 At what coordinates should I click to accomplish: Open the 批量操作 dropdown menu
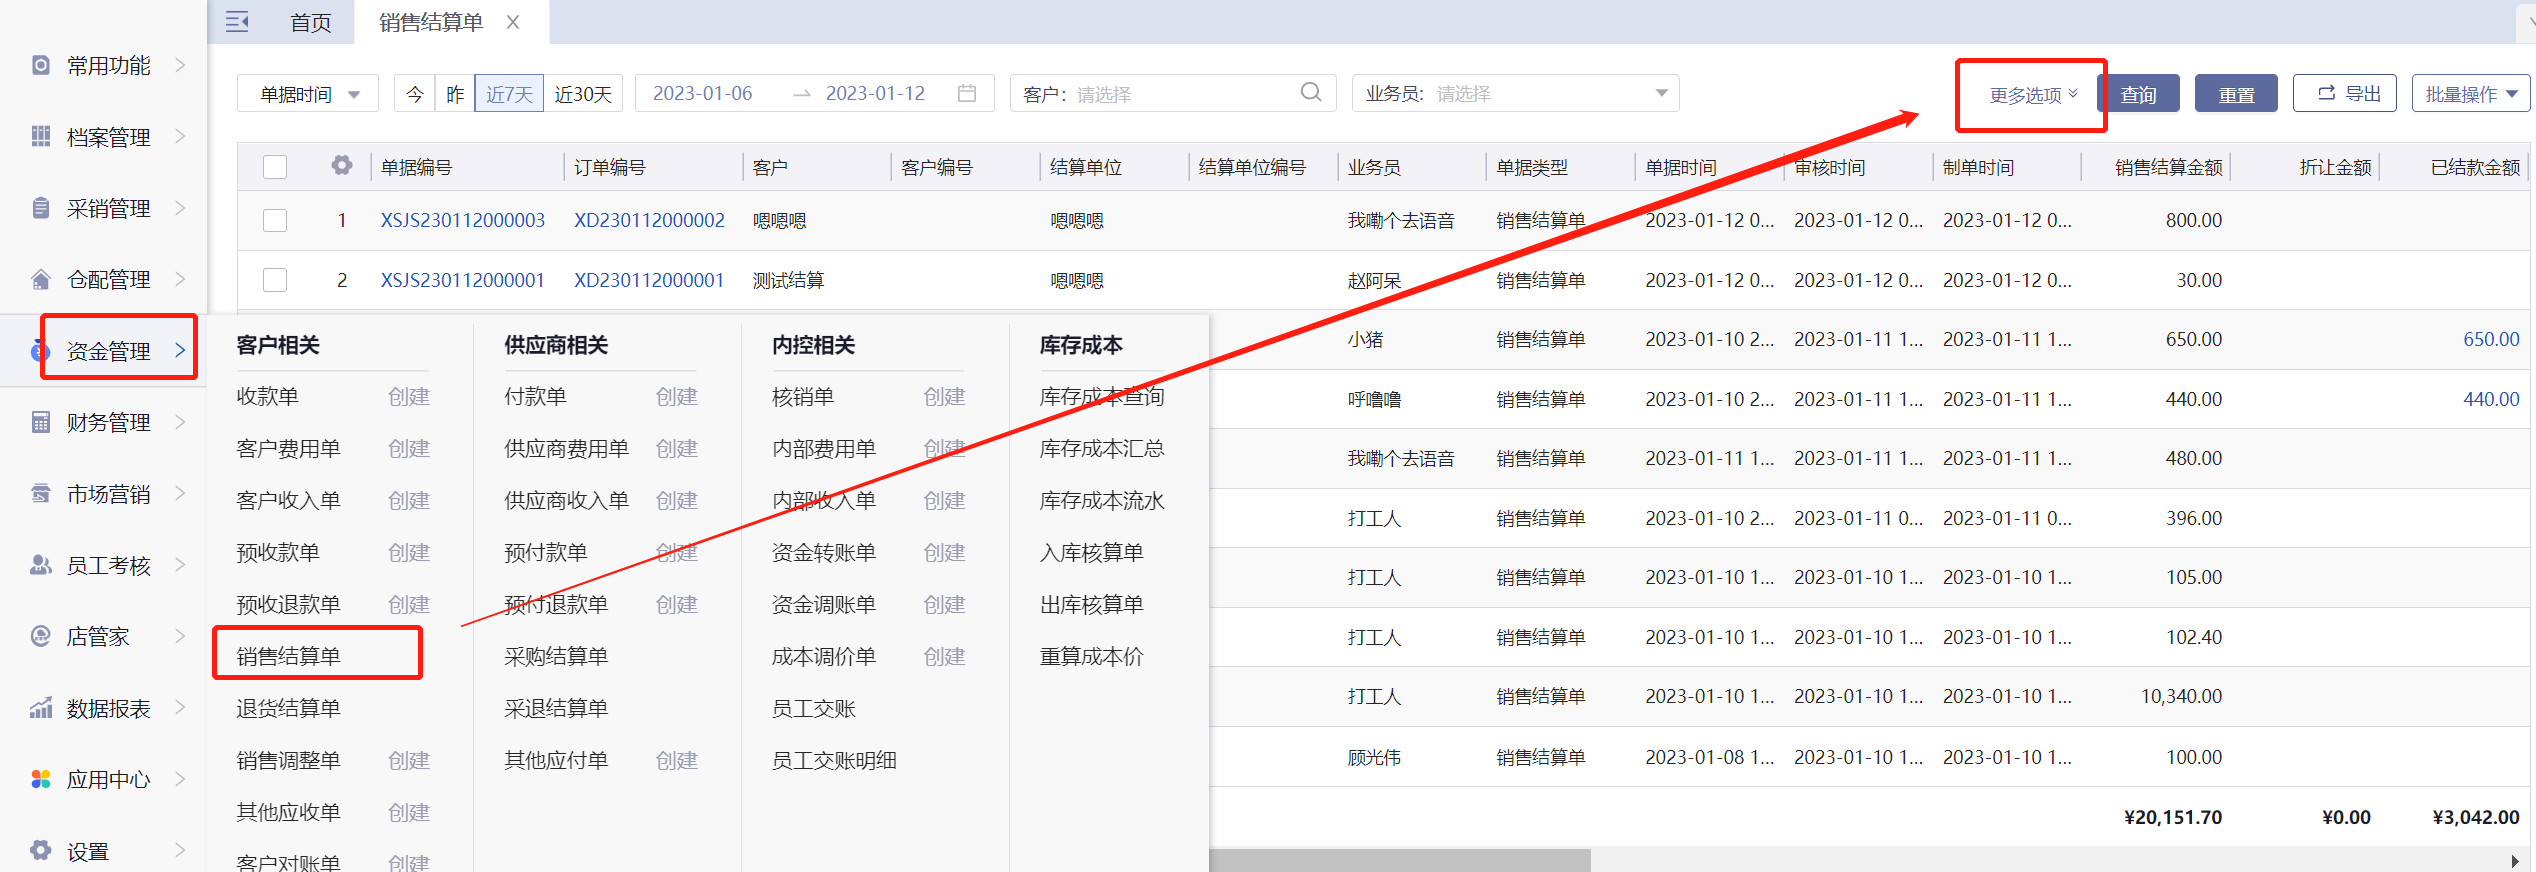click(x=2470, y=94)
